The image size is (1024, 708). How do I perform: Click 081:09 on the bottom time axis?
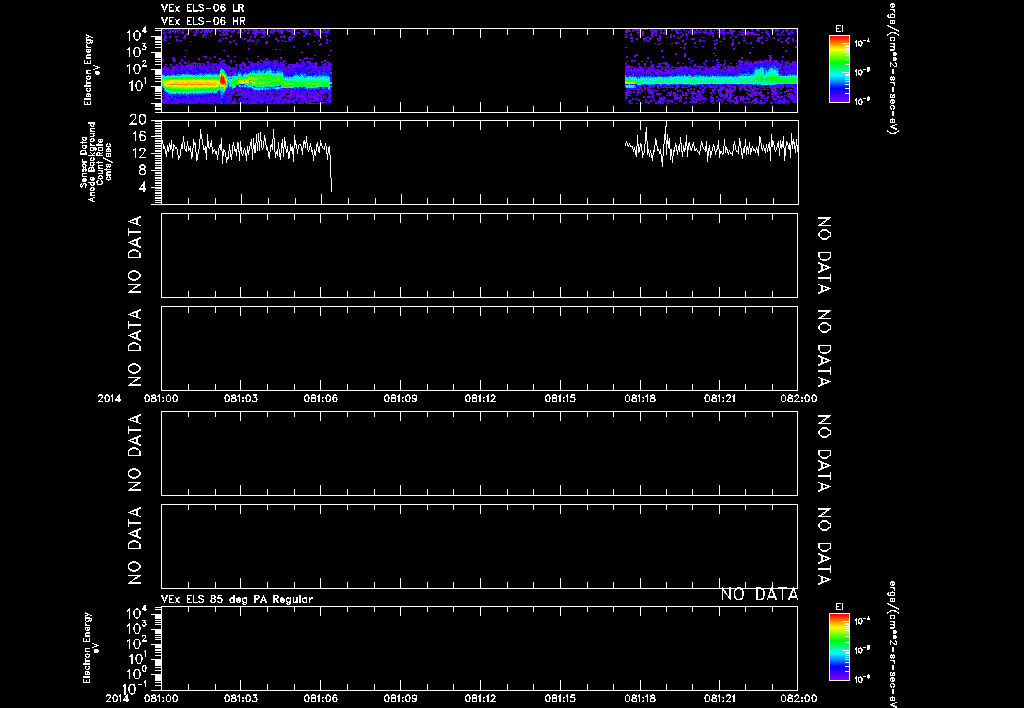point(400,698)
